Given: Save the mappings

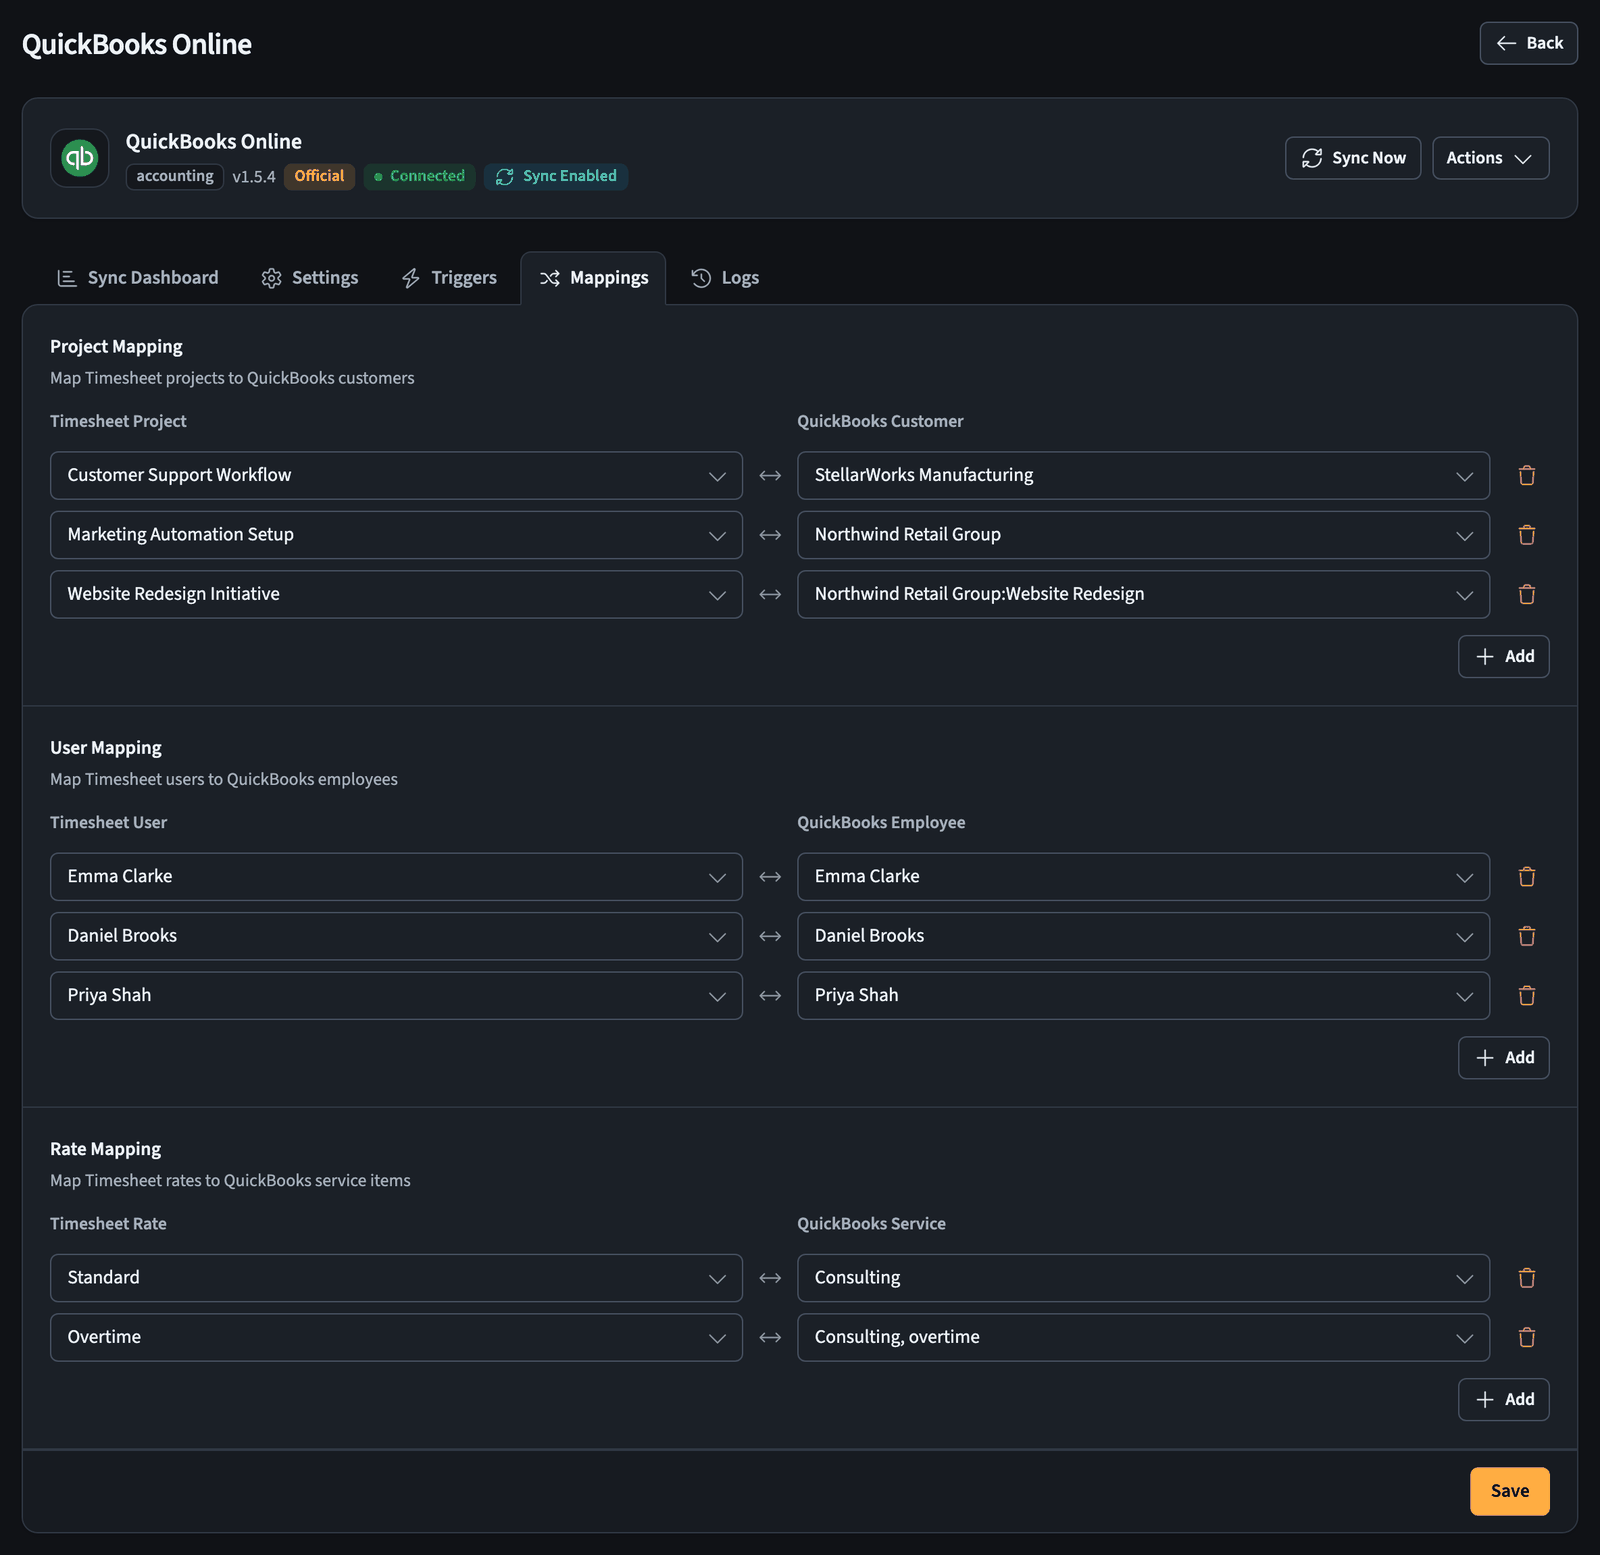Looking at the screenshot, I should pyautogui.click(x=1510, y=1491).
